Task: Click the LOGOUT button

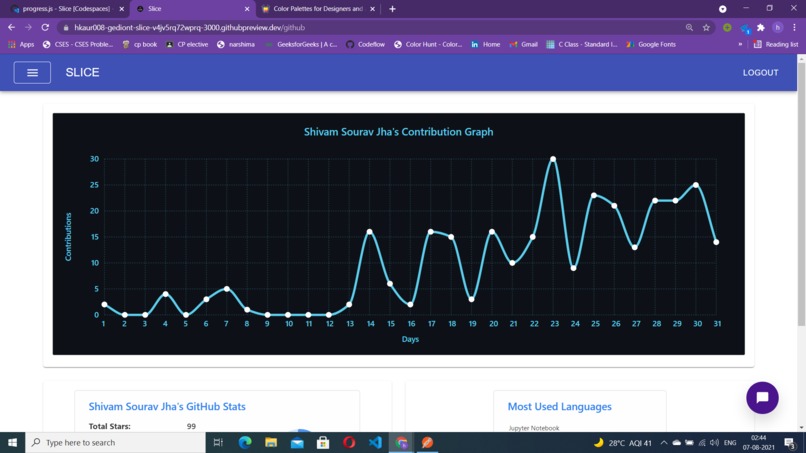Action: pos(760,73)
